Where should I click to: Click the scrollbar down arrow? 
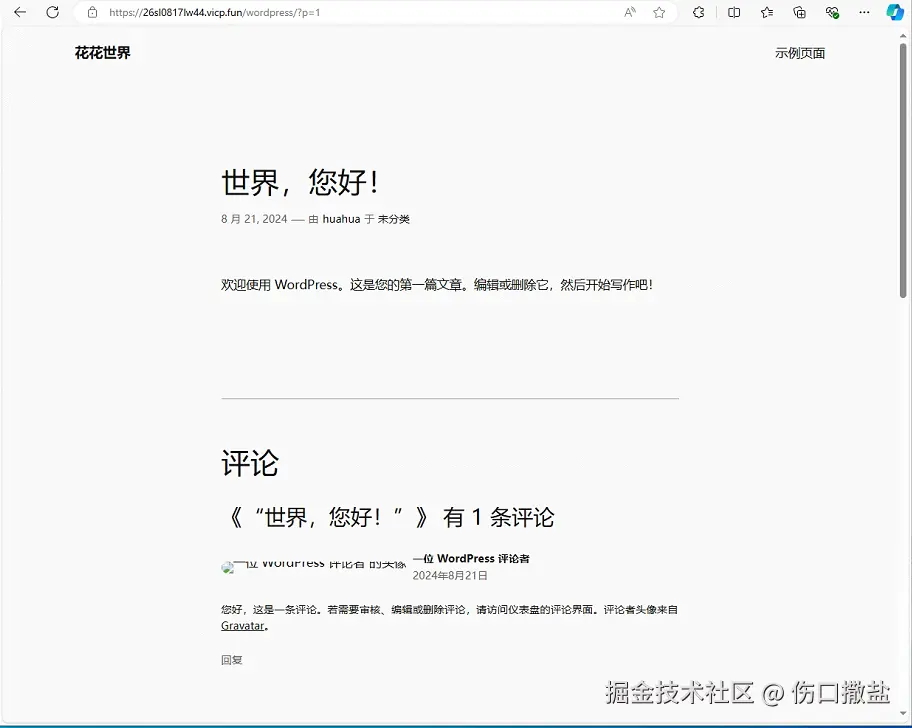pos(903,712)
